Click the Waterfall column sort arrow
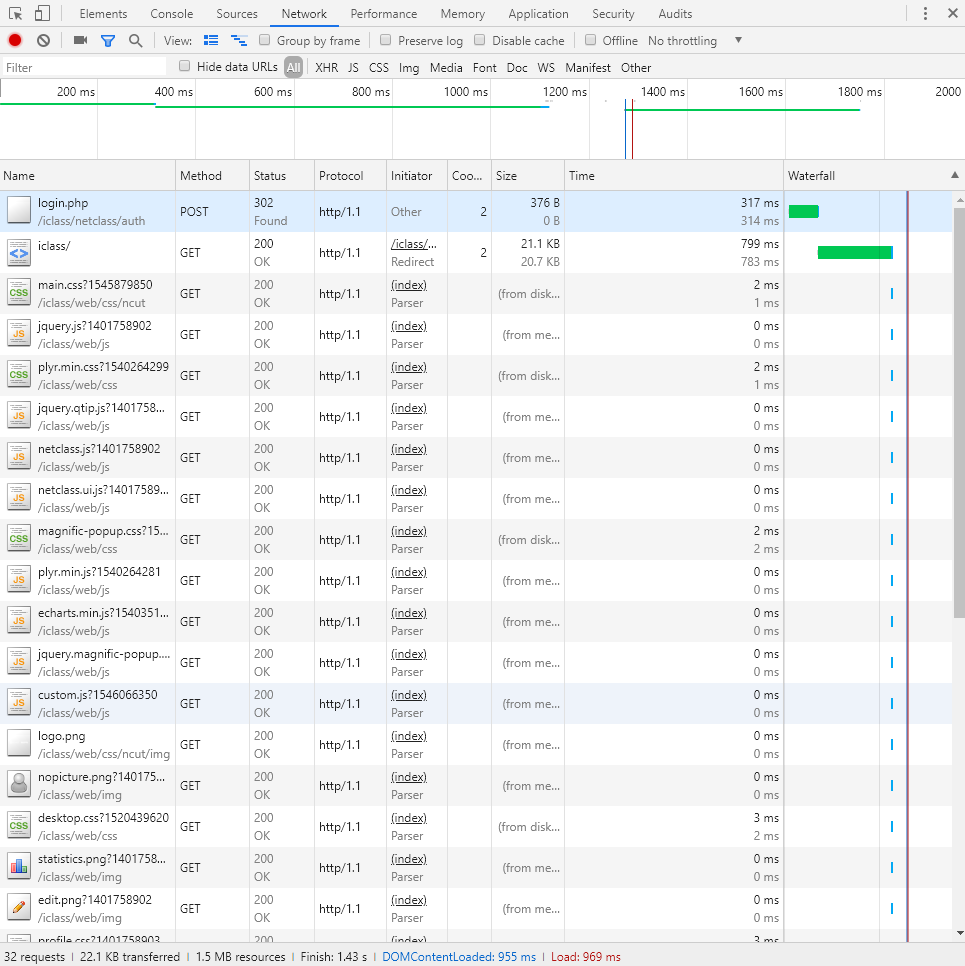This screenshot has height=966, width=965. coord(954,176)
